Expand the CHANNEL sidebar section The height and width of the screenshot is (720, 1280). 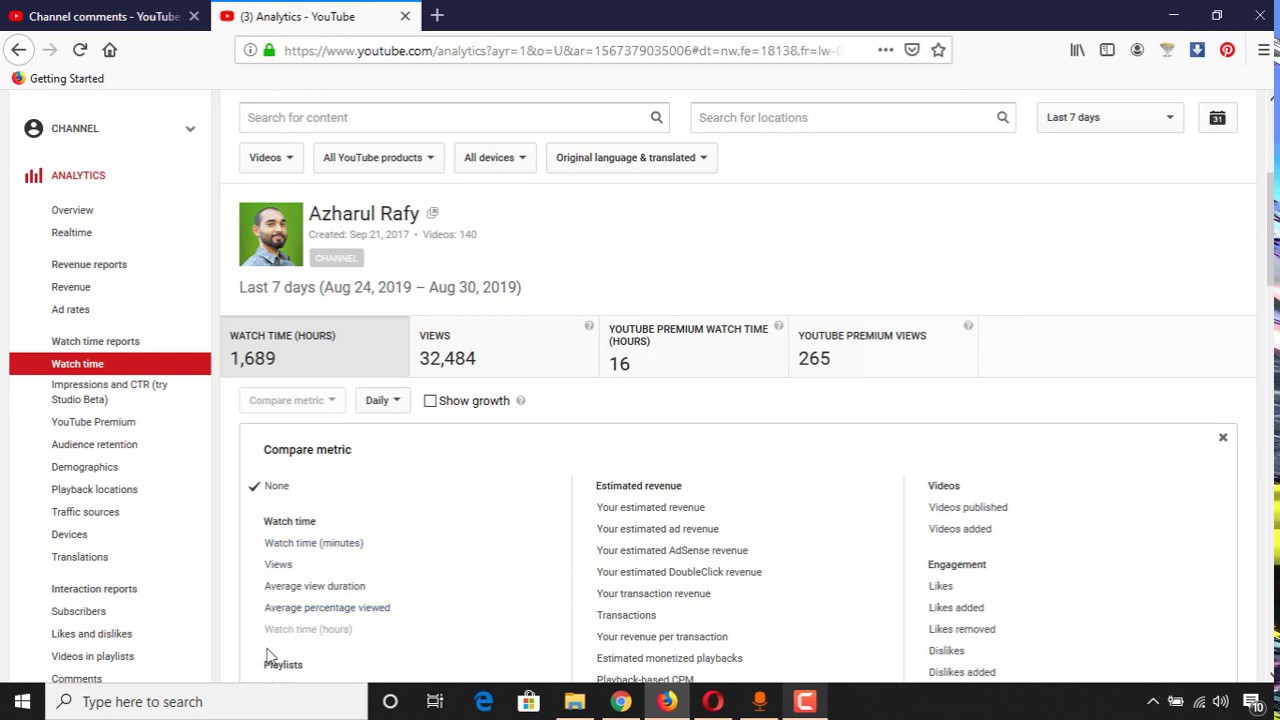[110, 128]
